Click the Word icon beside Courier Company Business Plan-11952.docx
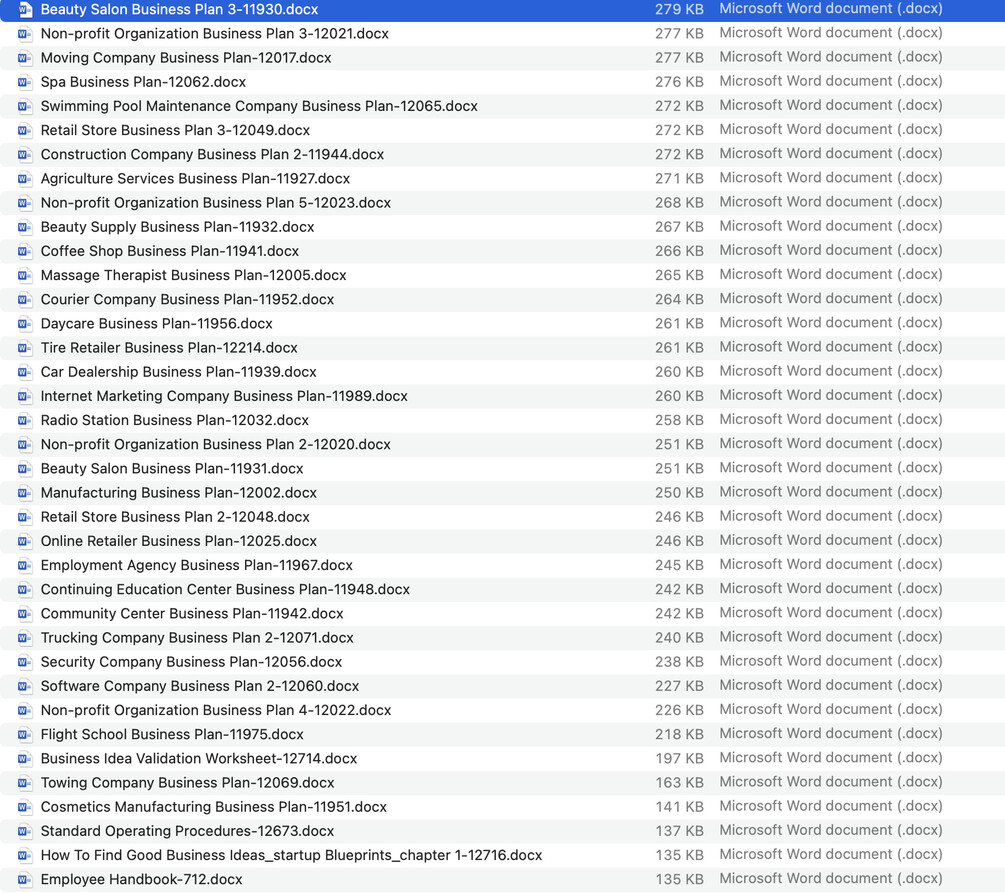Screen dimensions: 1005x893 (25, 299)
